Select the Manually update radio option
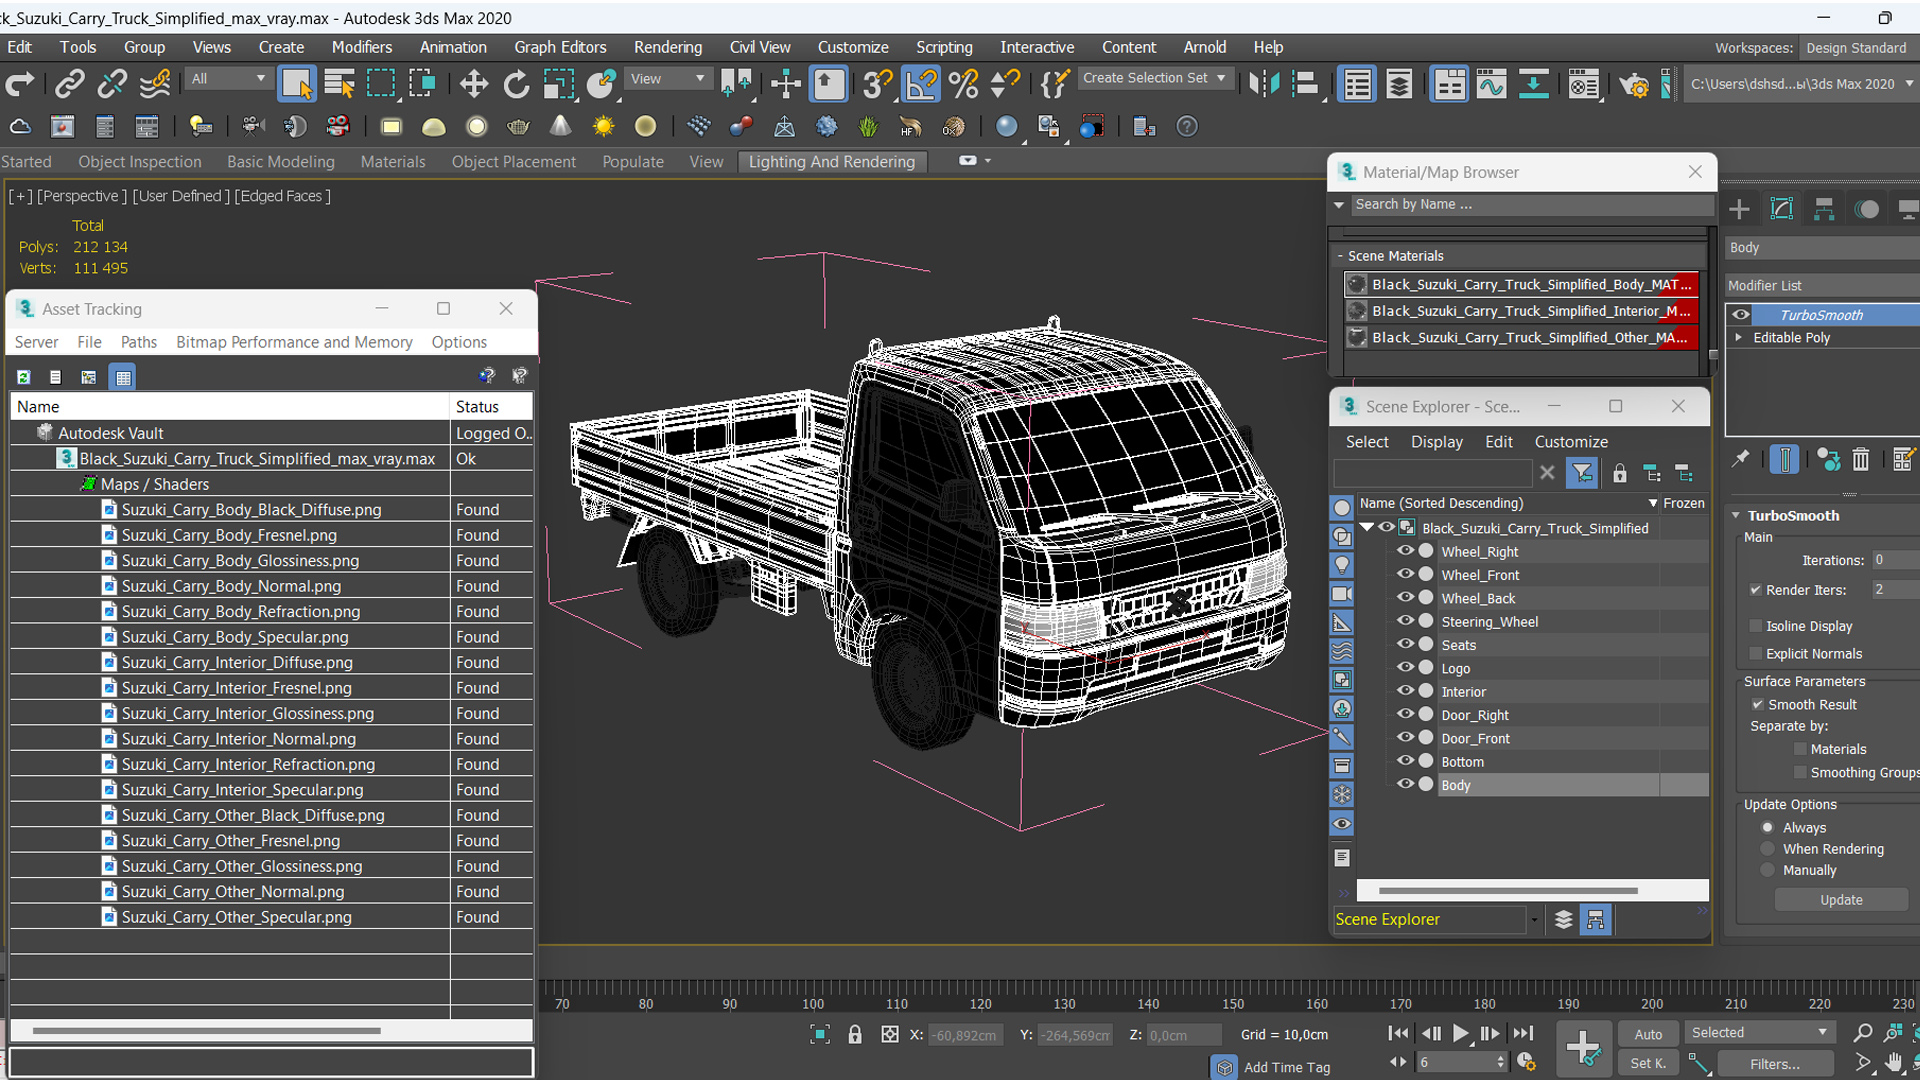 click(x=1768, y=871)
